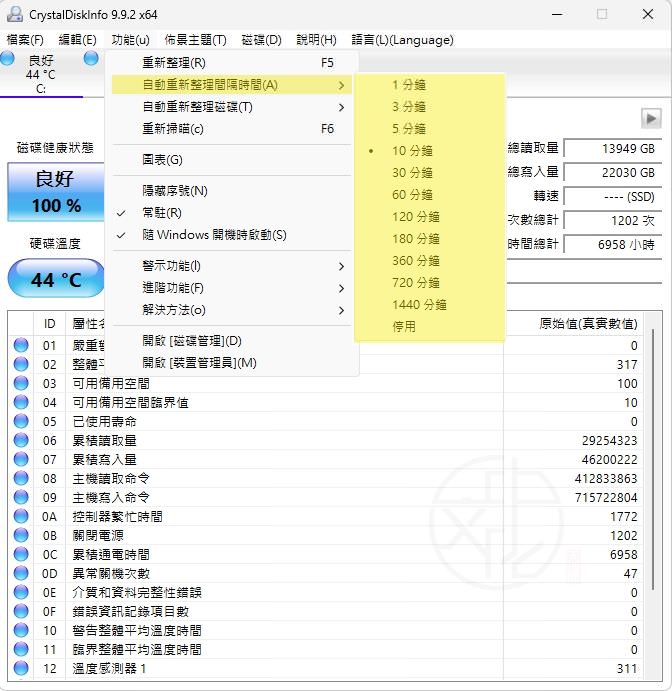Open the 說明(H) menu
The image size is (672, 691).
coord(316,40)
